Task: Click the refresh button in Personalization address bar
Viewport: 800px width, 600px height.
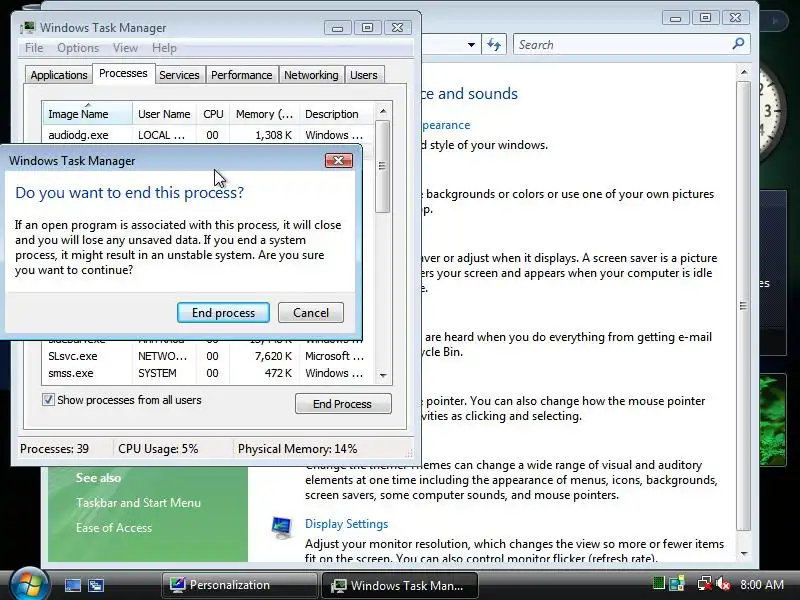Action: (x=493, y=44)
